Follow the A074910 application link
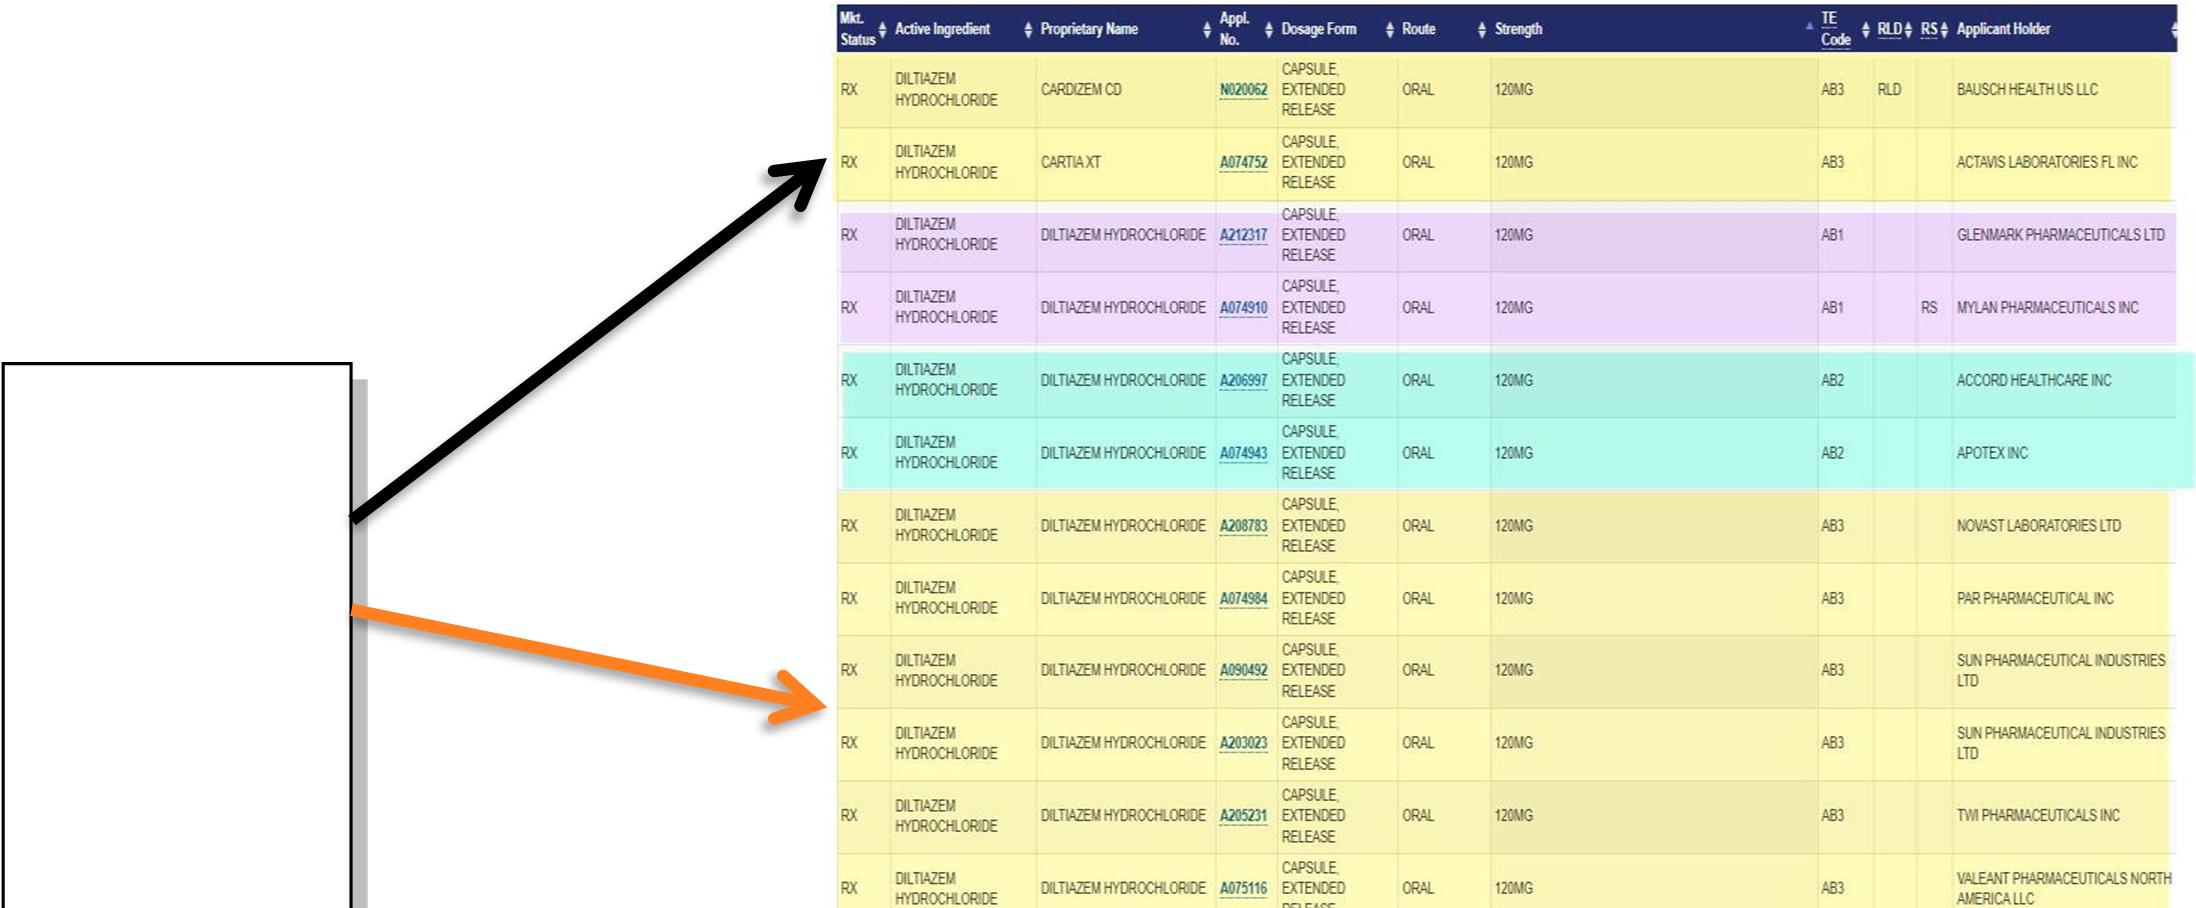This screenshot has height=908, width=2196. pyautogui.click(x=1243, y=308)
